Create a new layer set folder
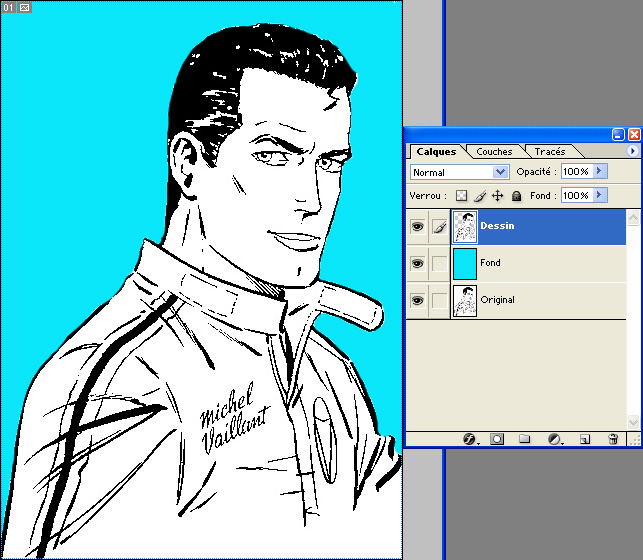Screen dimensions: 643x560 524,439
